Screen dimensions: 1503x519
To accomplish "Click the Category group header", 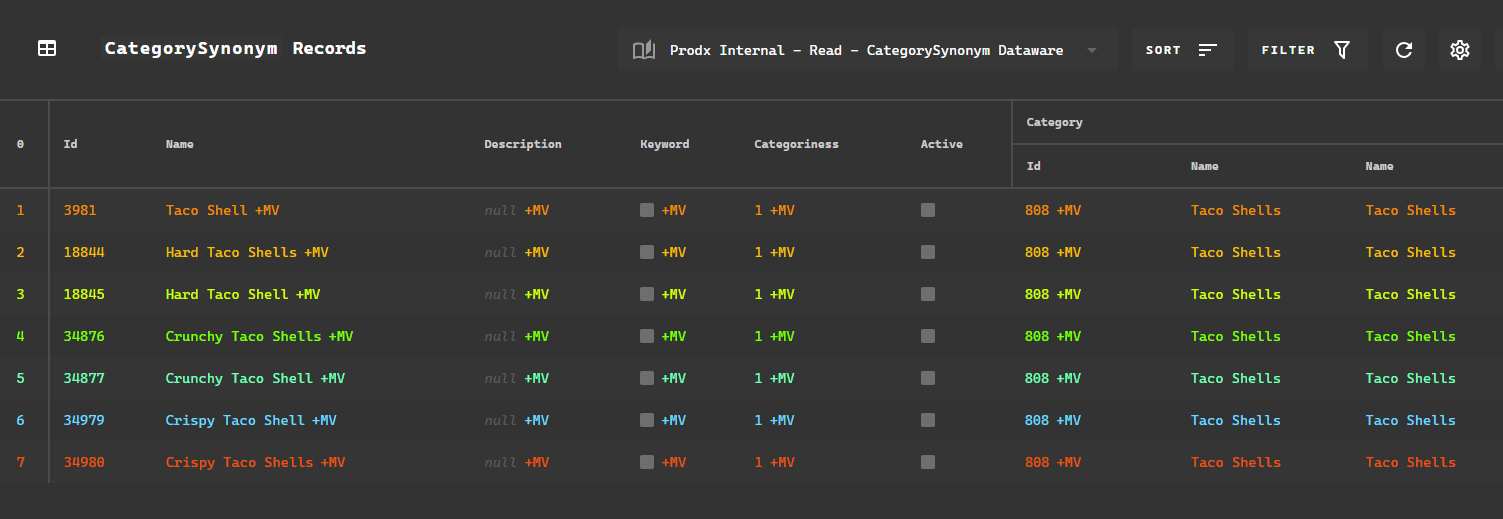I will click(1055, 122).
